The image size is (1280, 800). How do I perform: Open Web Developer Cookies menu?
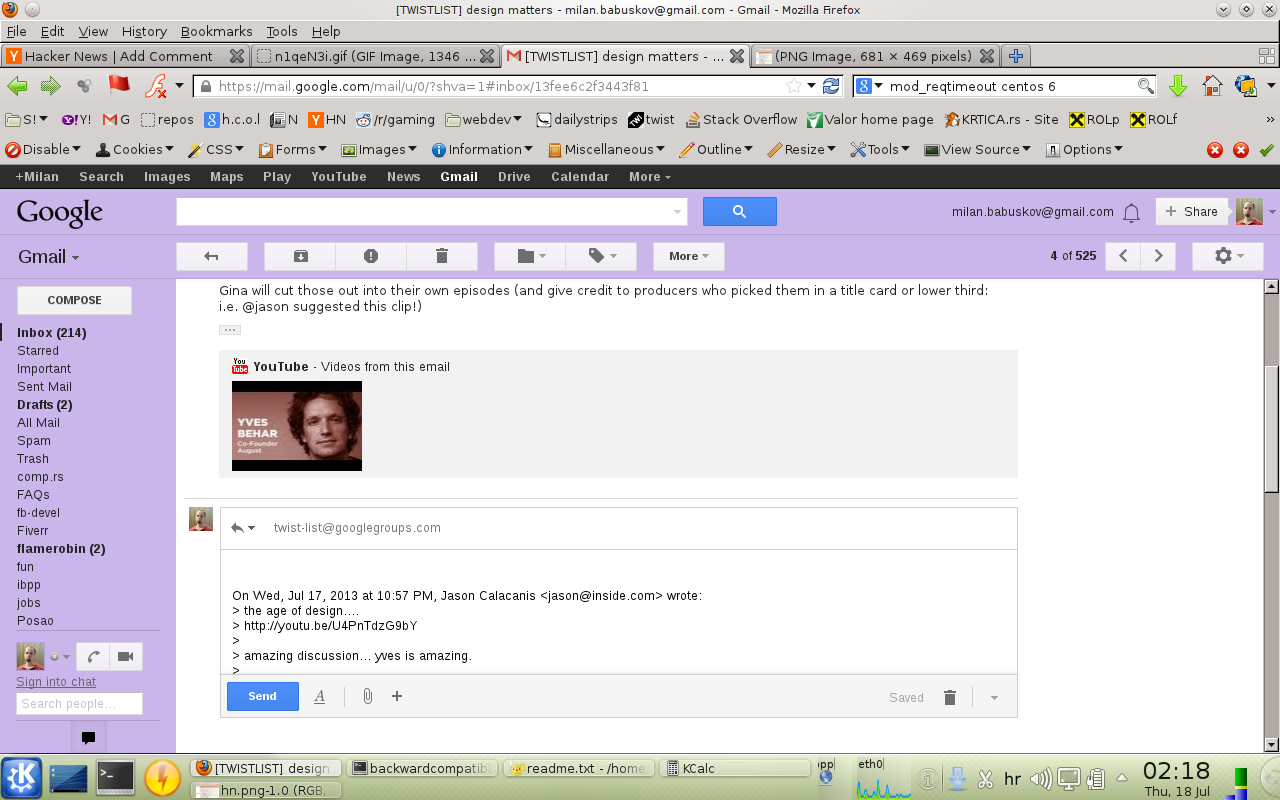[134, 149]
